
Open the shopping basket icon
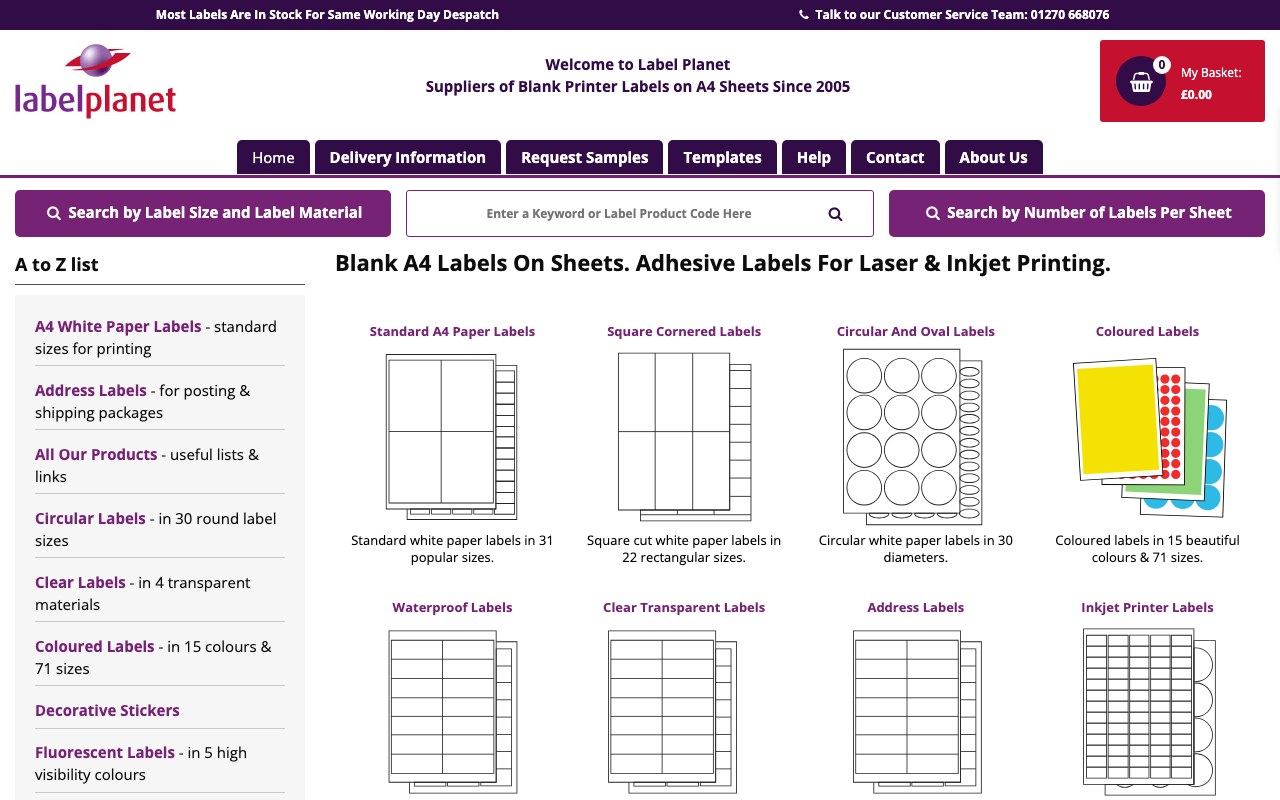pyautogui.click(x=1141, y=82)
